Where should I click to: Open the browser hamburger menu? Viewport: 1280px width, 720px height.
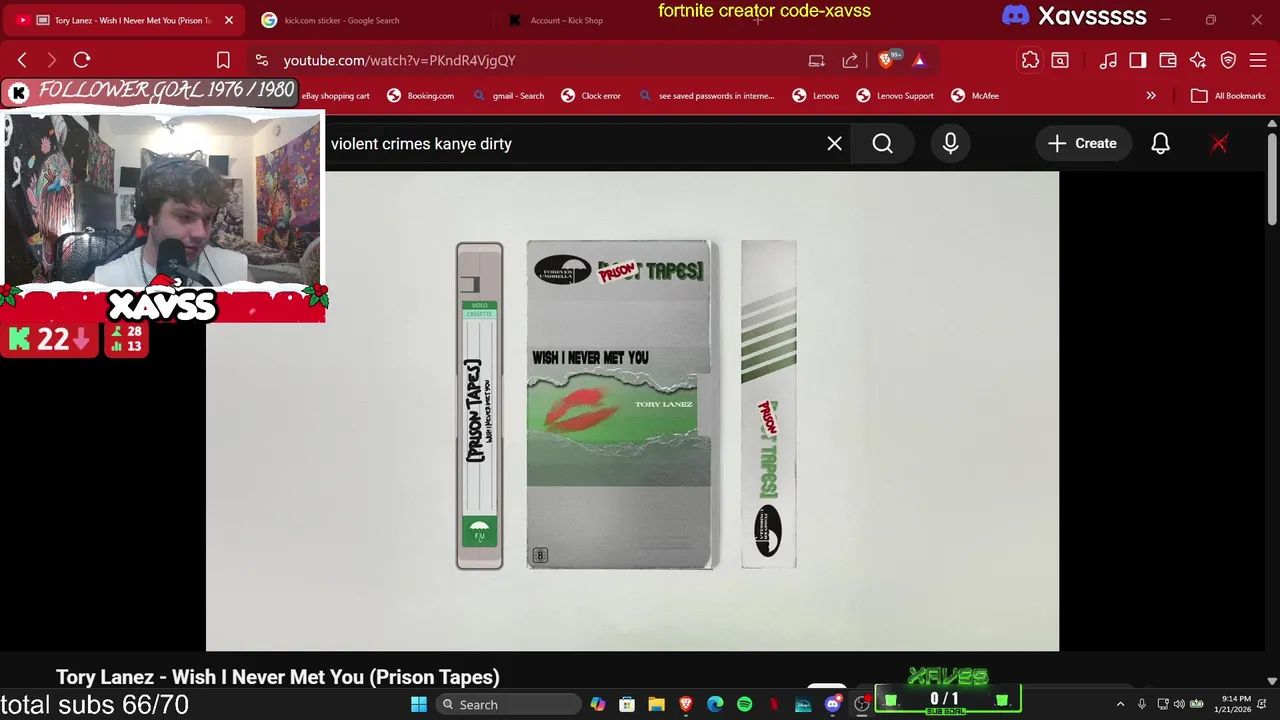(1259, 60)
